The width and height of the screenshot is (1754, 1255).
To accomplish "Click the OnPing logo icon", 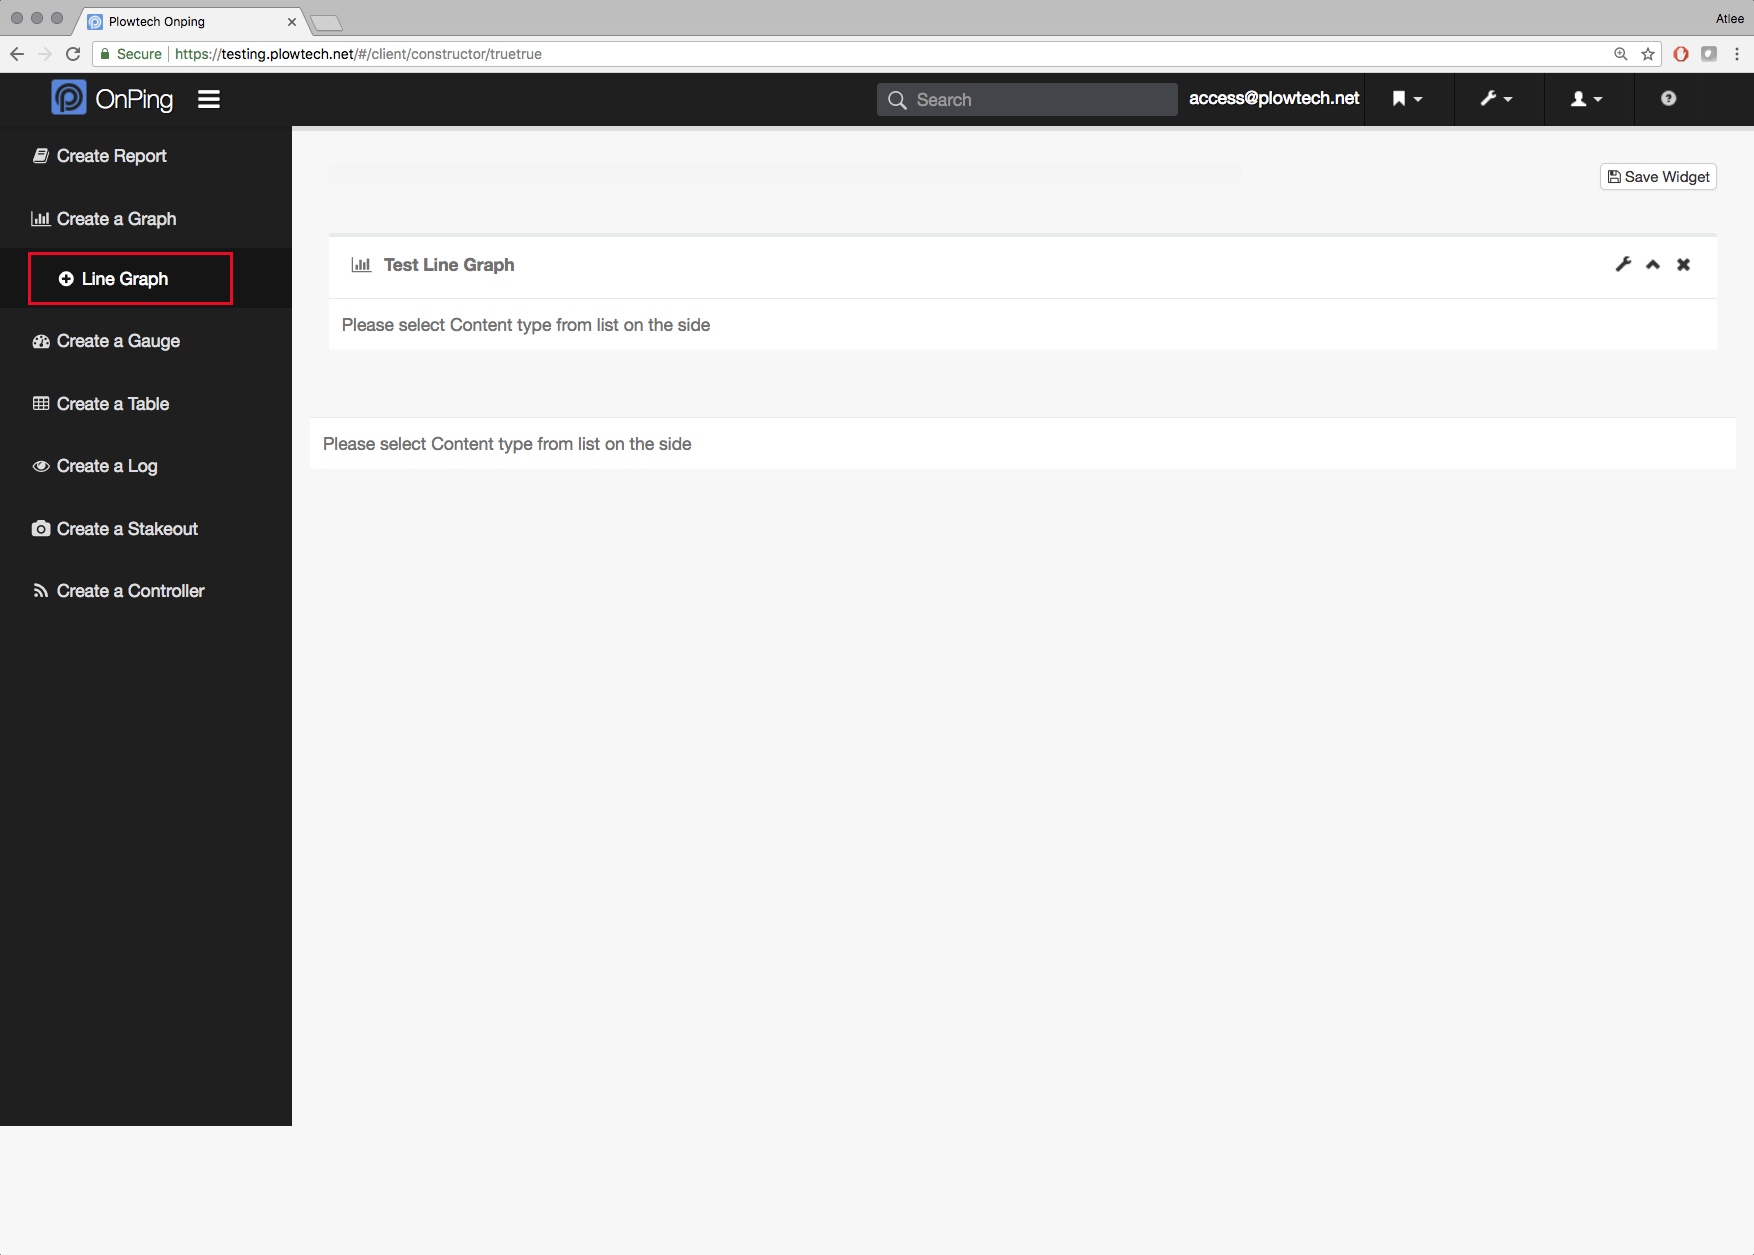I will (69, 98).
